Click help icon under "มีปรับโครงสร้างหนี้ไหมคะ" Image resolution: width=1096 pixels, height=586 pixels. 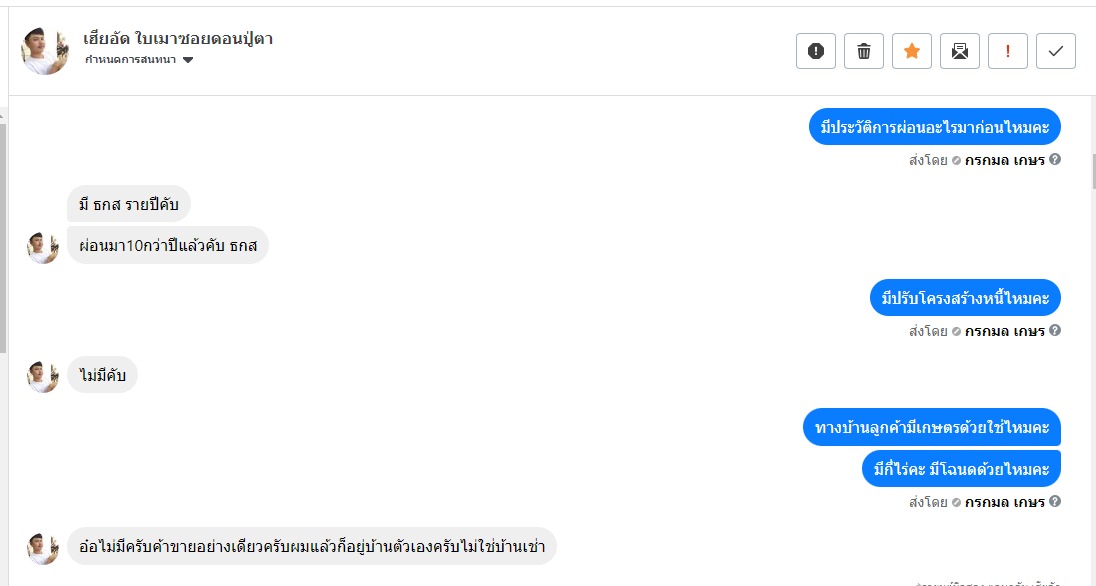tap(1055, 330)
